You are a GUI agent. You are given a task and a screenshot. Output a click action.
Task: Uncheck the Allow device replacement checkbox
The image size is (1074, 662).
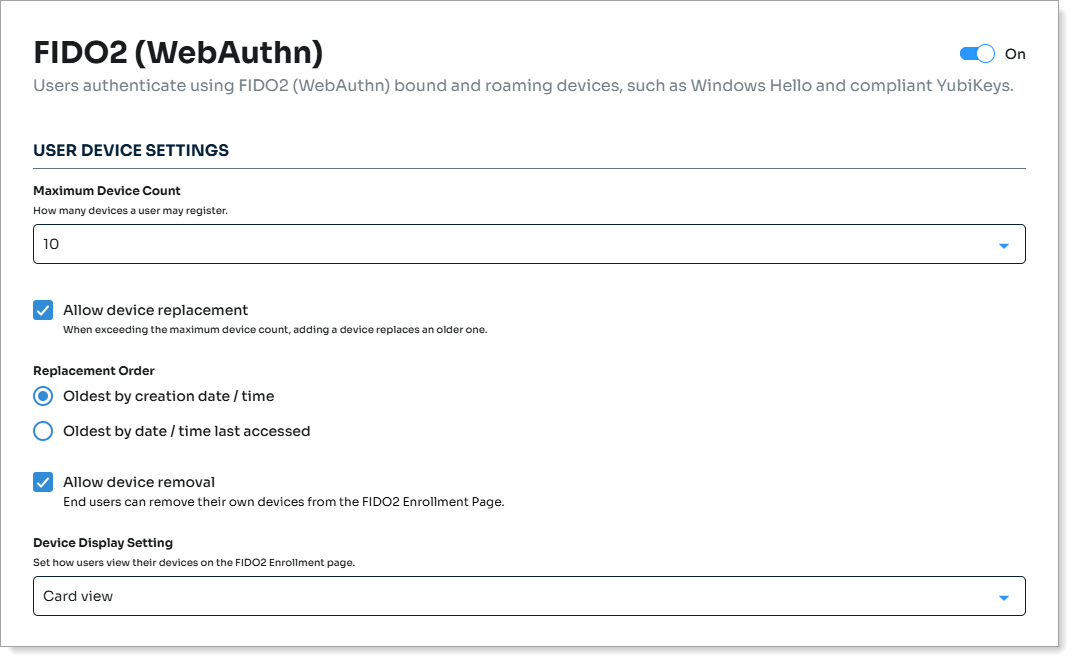click(43, 310)
